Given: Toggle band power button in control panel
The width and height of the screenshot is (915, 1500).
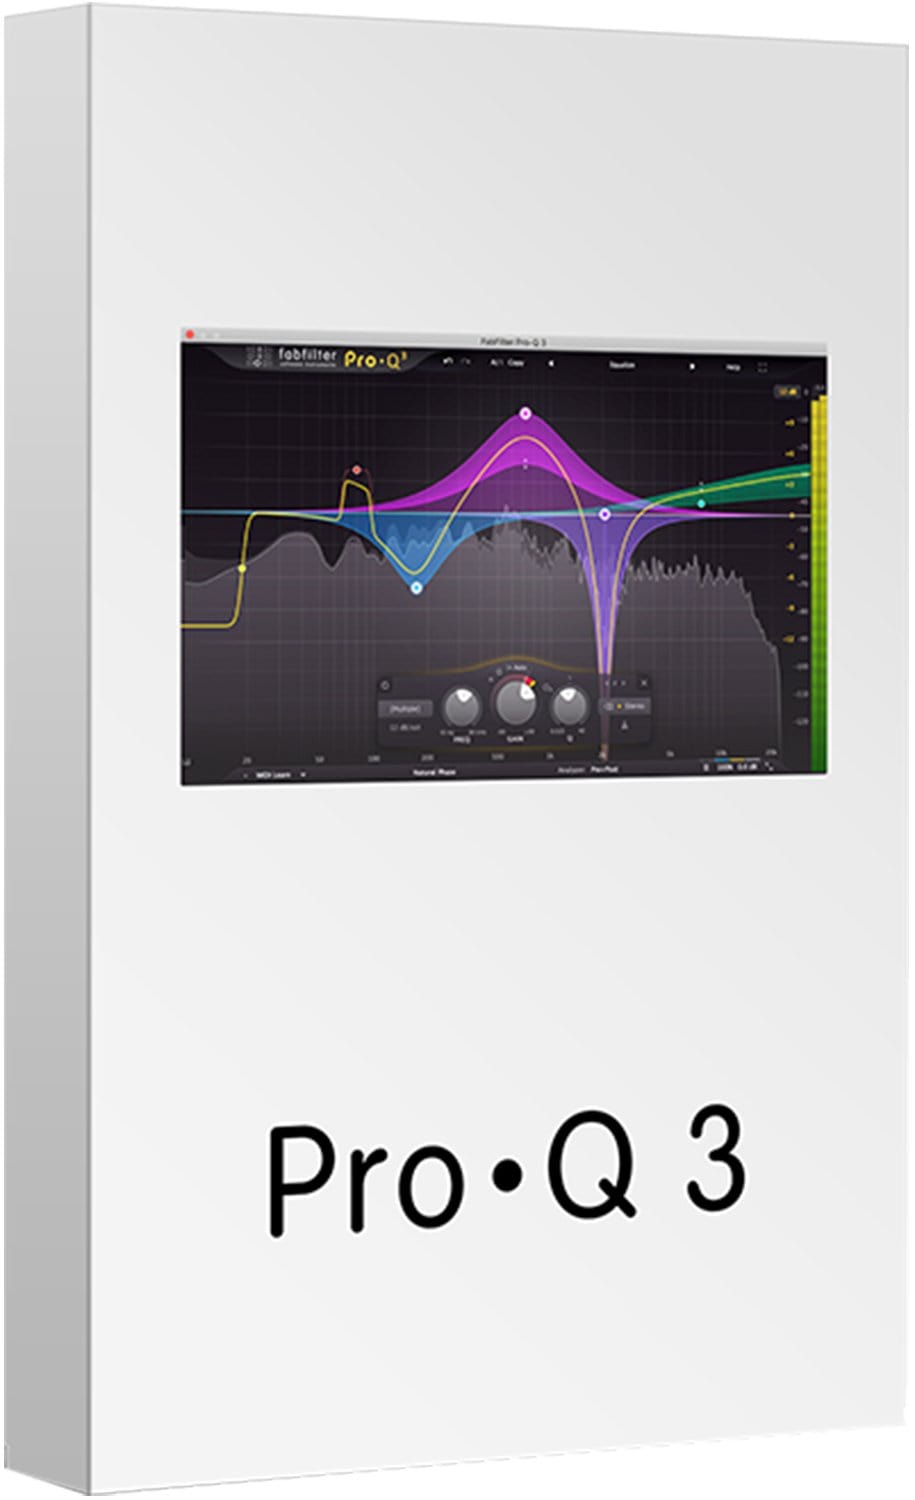Looking at the screenshot, I should pyautogui.click(x=385, y=686).
